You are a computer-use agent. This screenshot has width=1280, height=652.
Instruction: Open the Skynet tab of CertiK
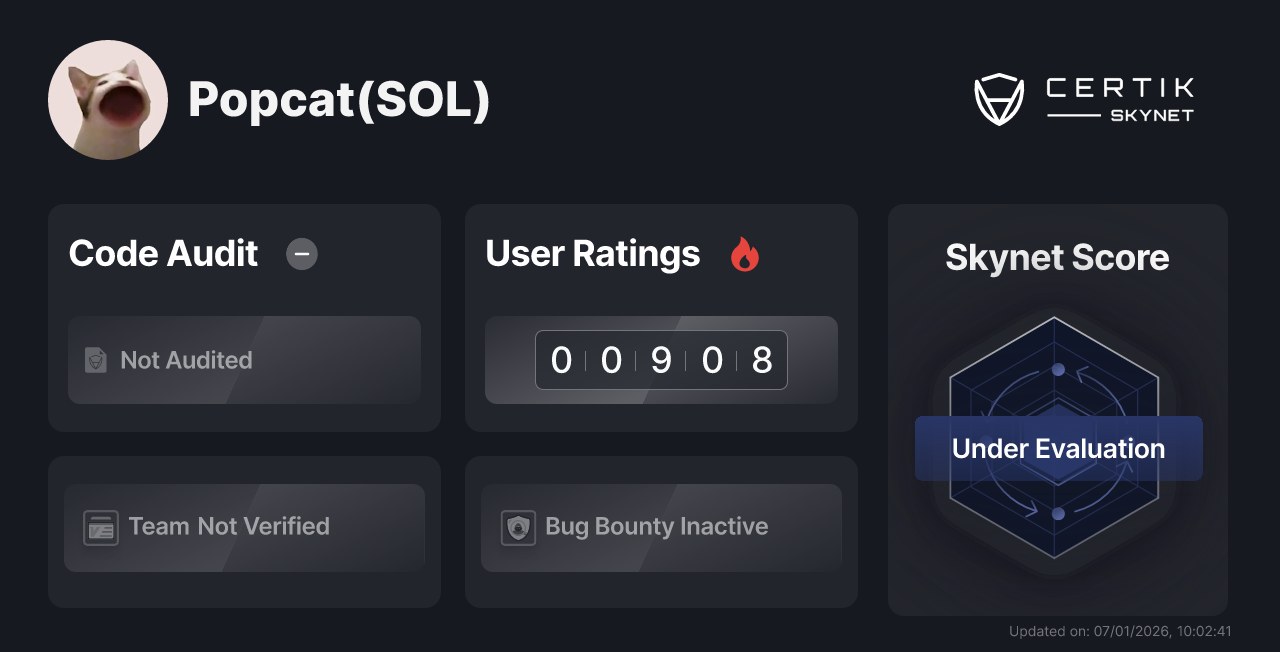[x=1150, y=114]
